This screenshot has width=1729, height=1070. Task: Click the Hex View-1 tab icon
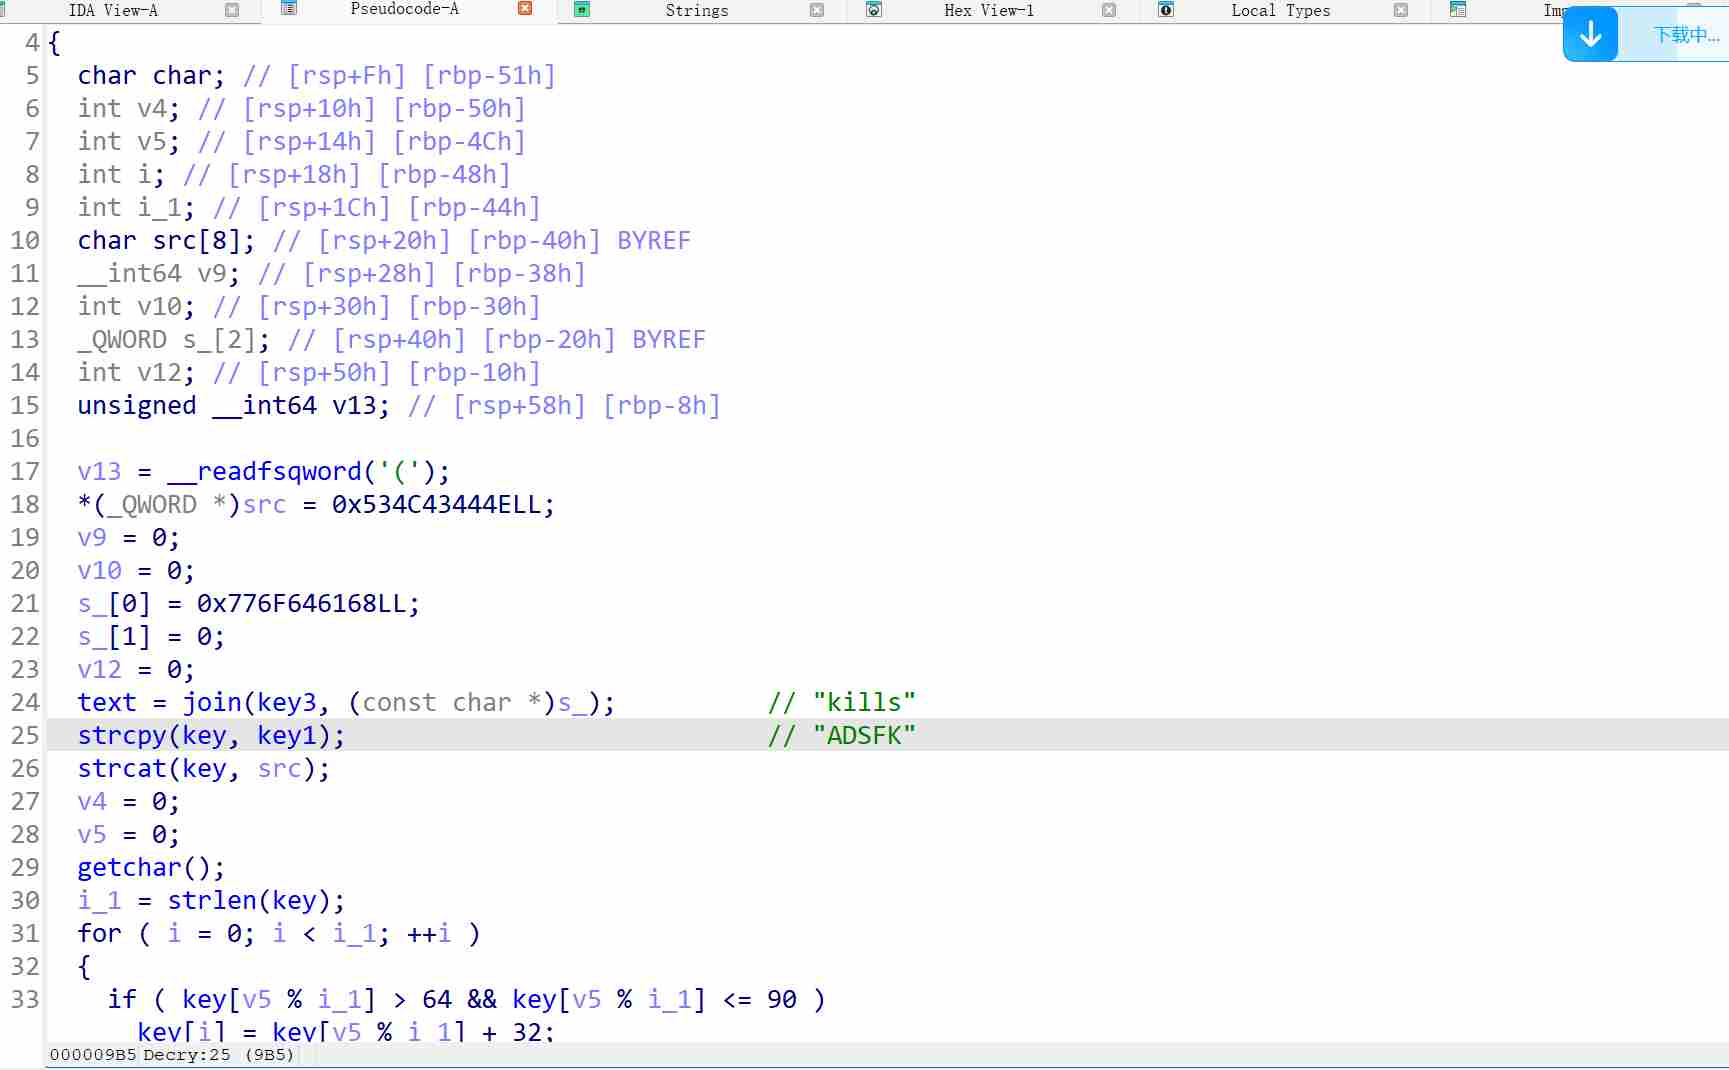click(874, 10)
